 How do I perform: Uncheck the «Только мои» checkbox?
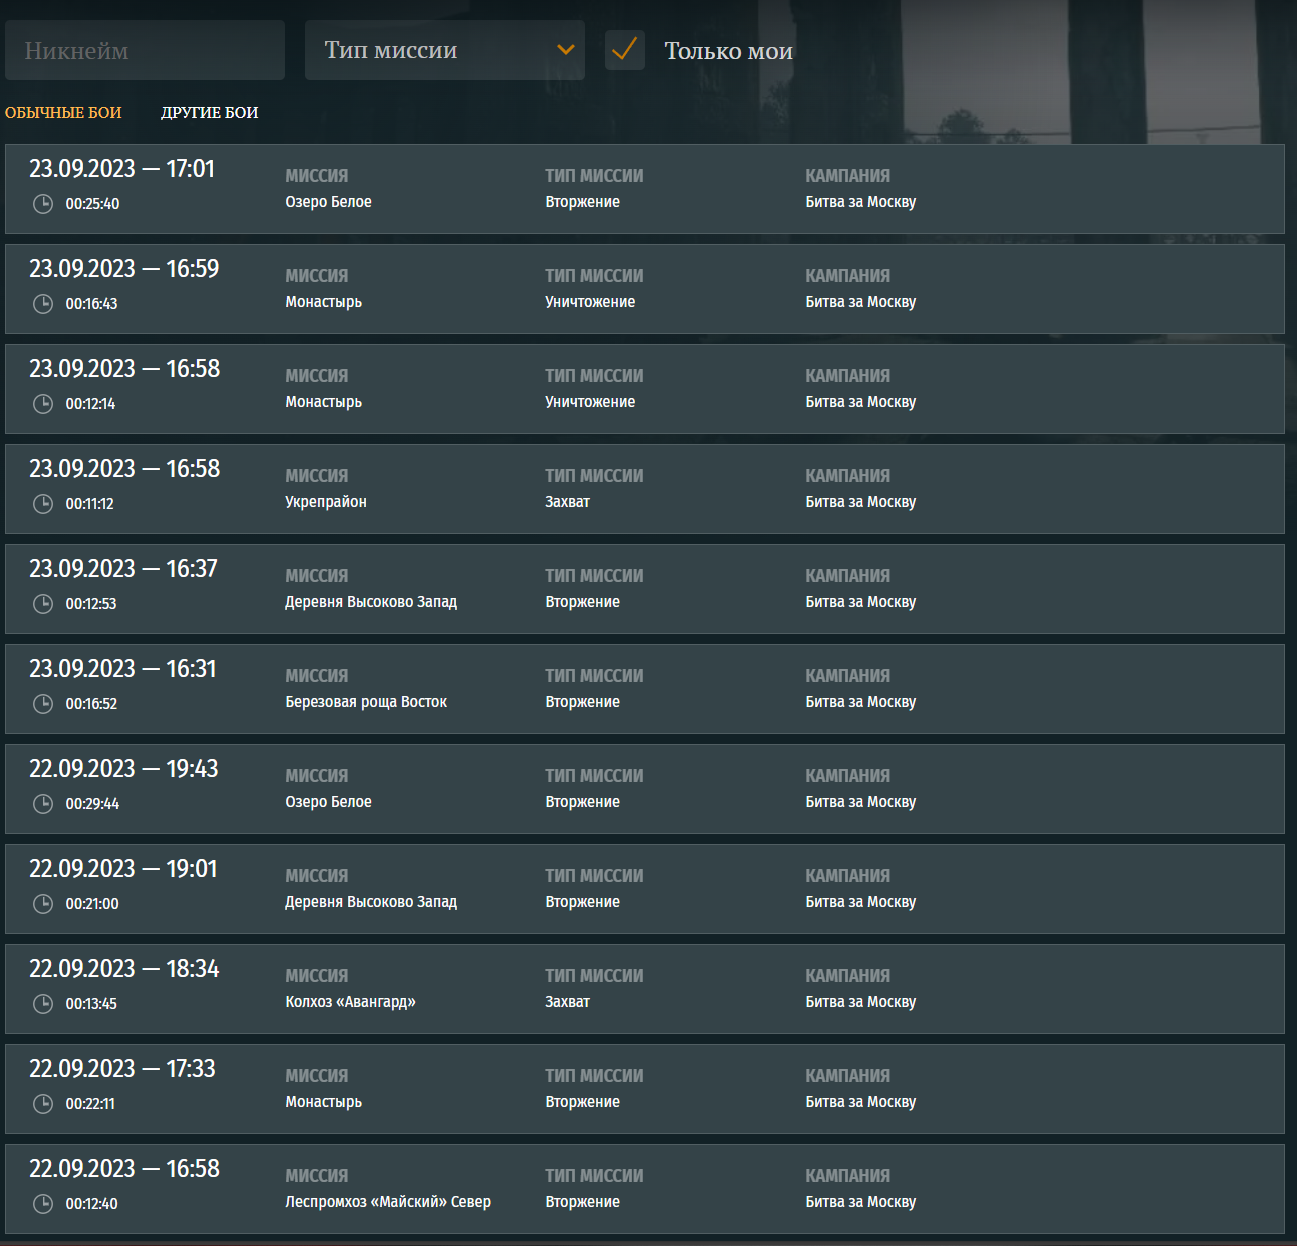pyautogui.click(x=625, y=50)
